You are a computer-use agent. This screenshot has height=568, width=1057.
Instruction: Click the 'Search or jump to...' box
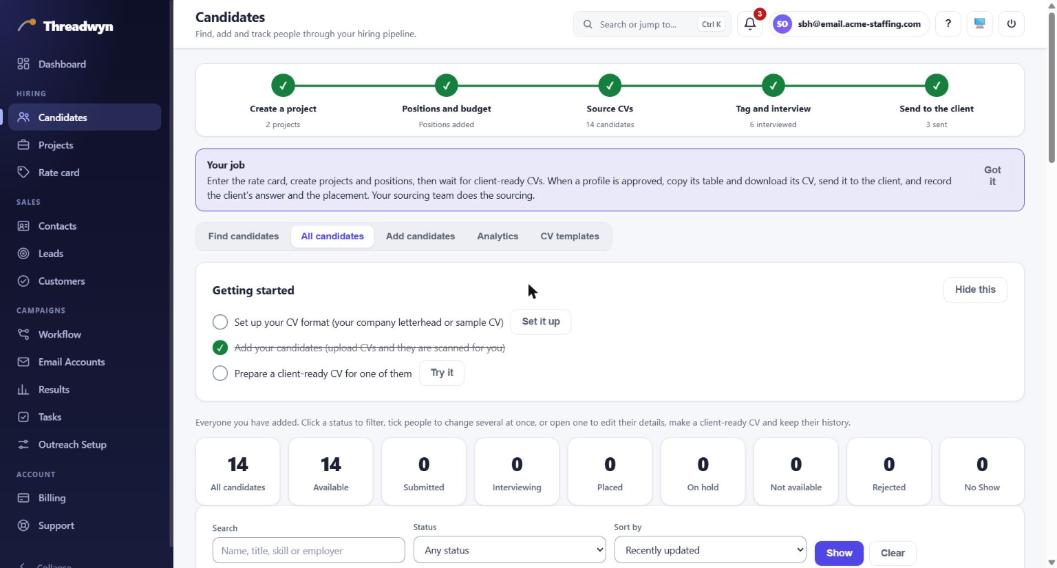[x=652, y=24]
